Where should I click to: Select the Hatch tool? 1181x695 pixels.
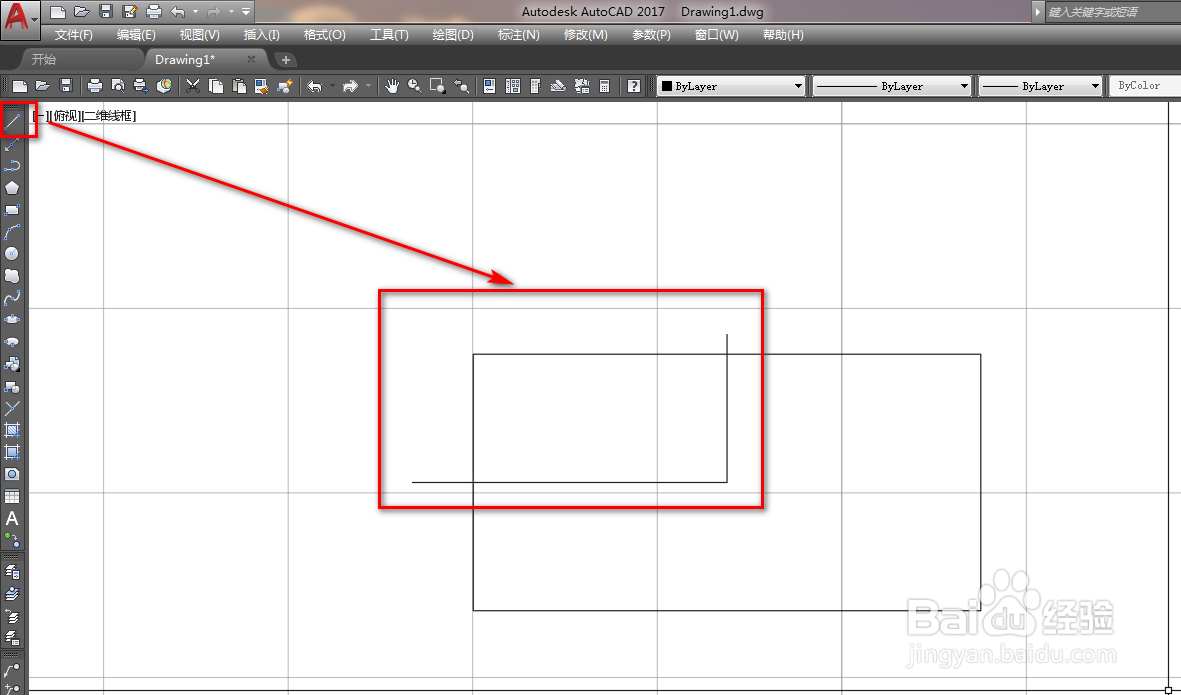[x=12, y=430]
